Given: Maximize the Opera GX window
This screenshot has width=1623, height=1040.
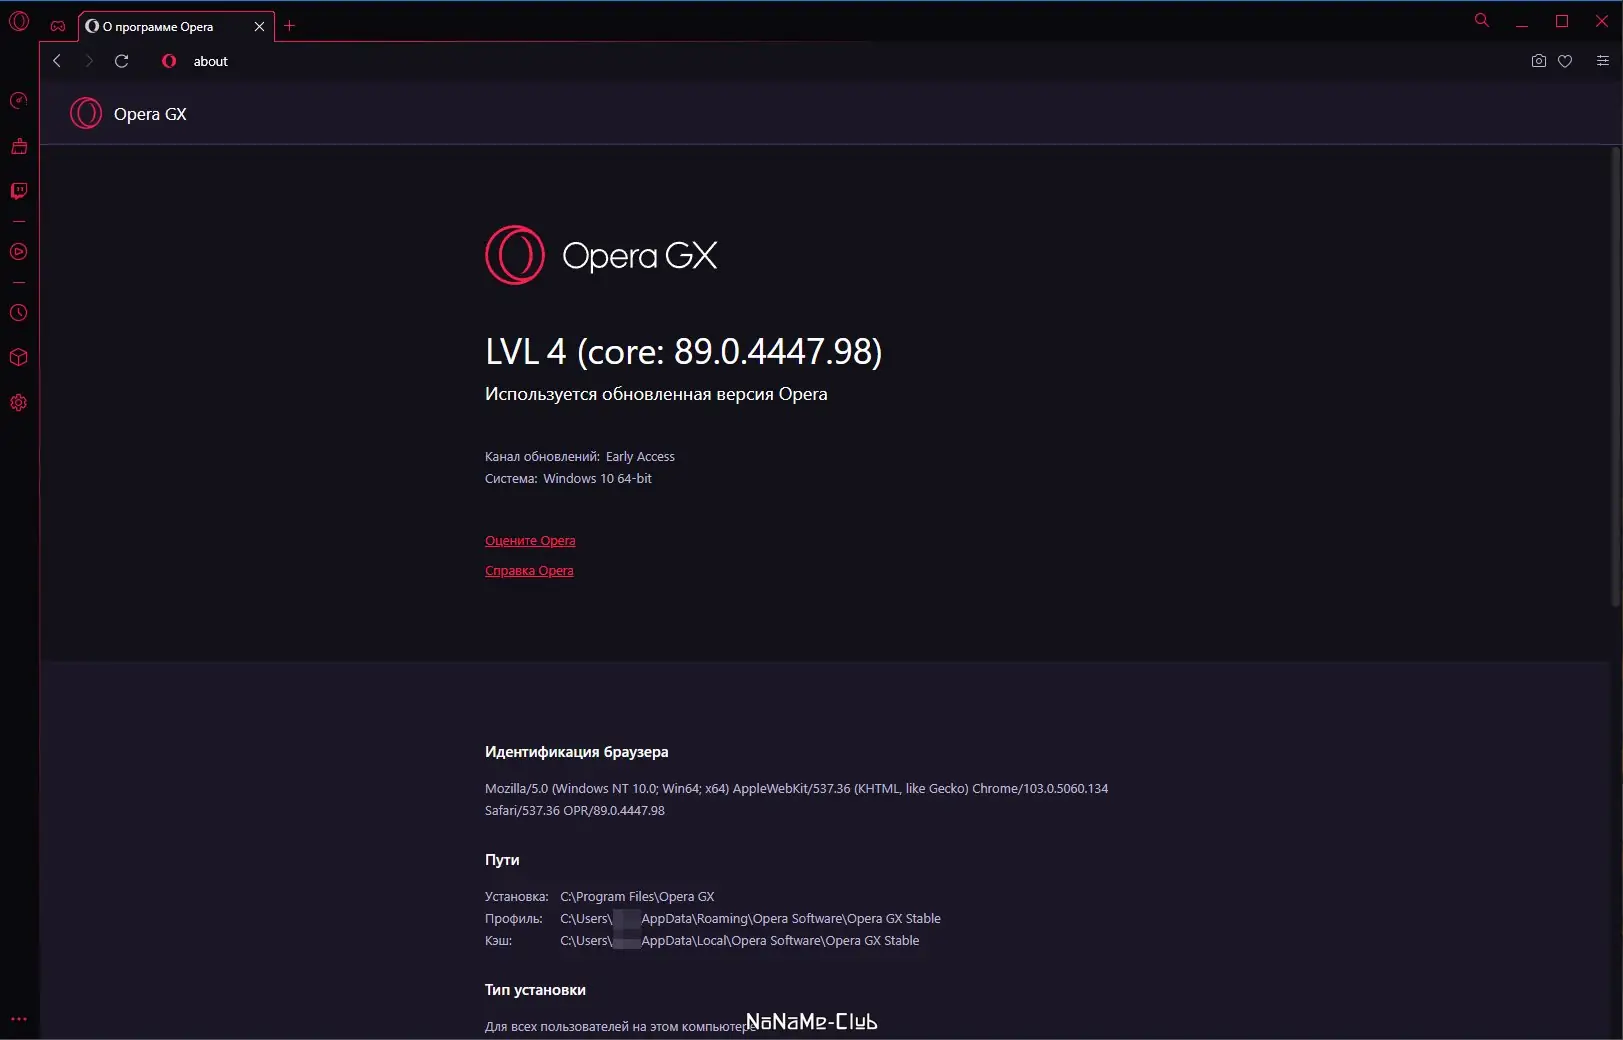Looking at the screenshot, I should tap(1562, 21).
